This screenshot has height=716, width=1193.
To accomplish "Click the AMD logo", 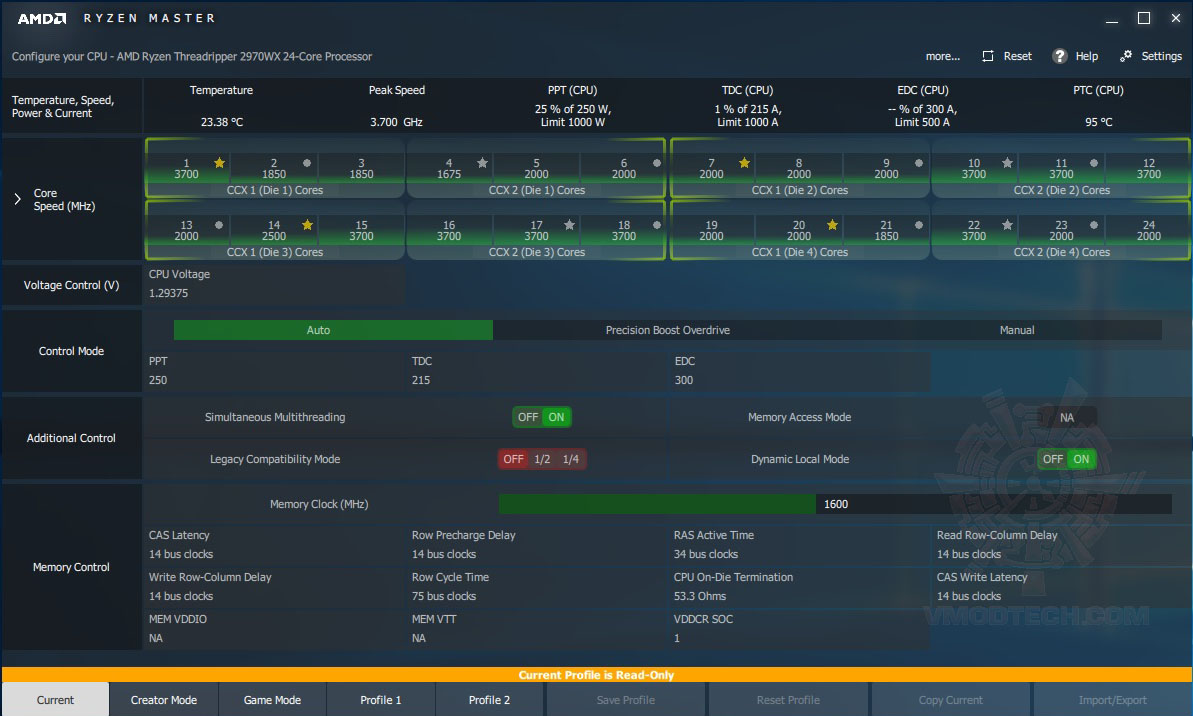I will point(42,18).
